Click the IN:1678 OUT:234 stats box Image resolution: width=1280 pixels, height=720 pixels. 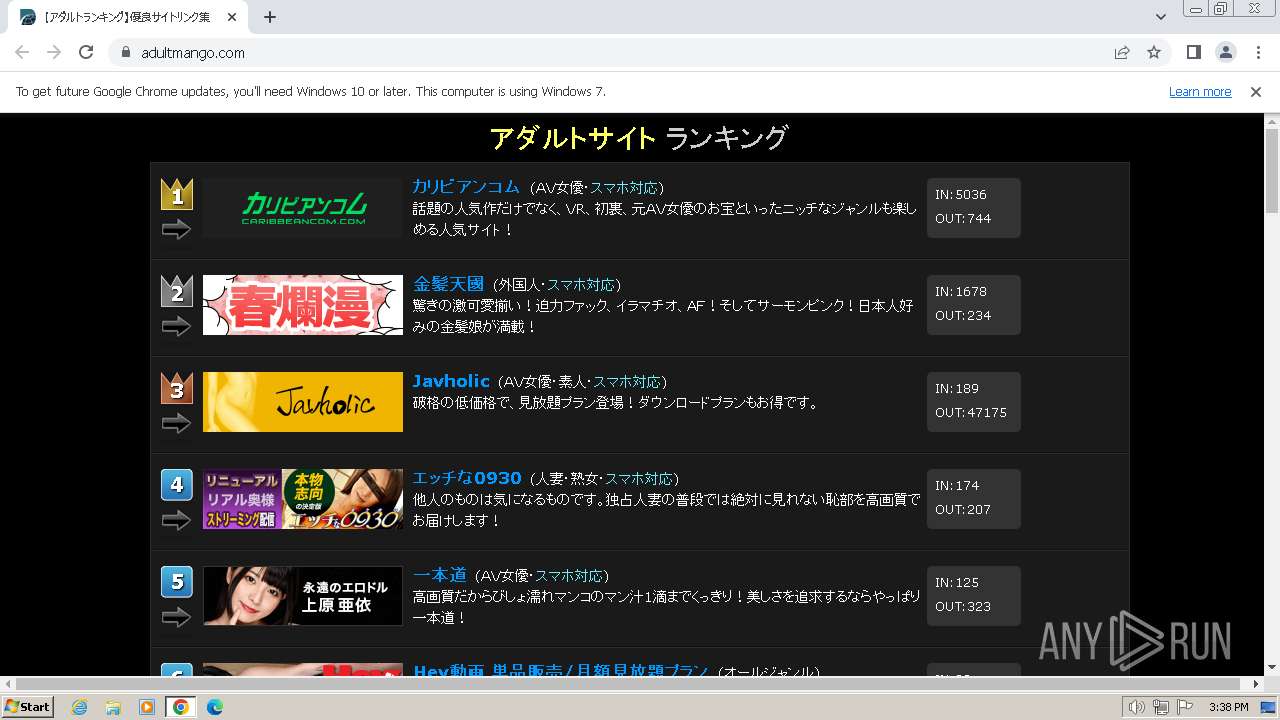[x=974, y=305]
